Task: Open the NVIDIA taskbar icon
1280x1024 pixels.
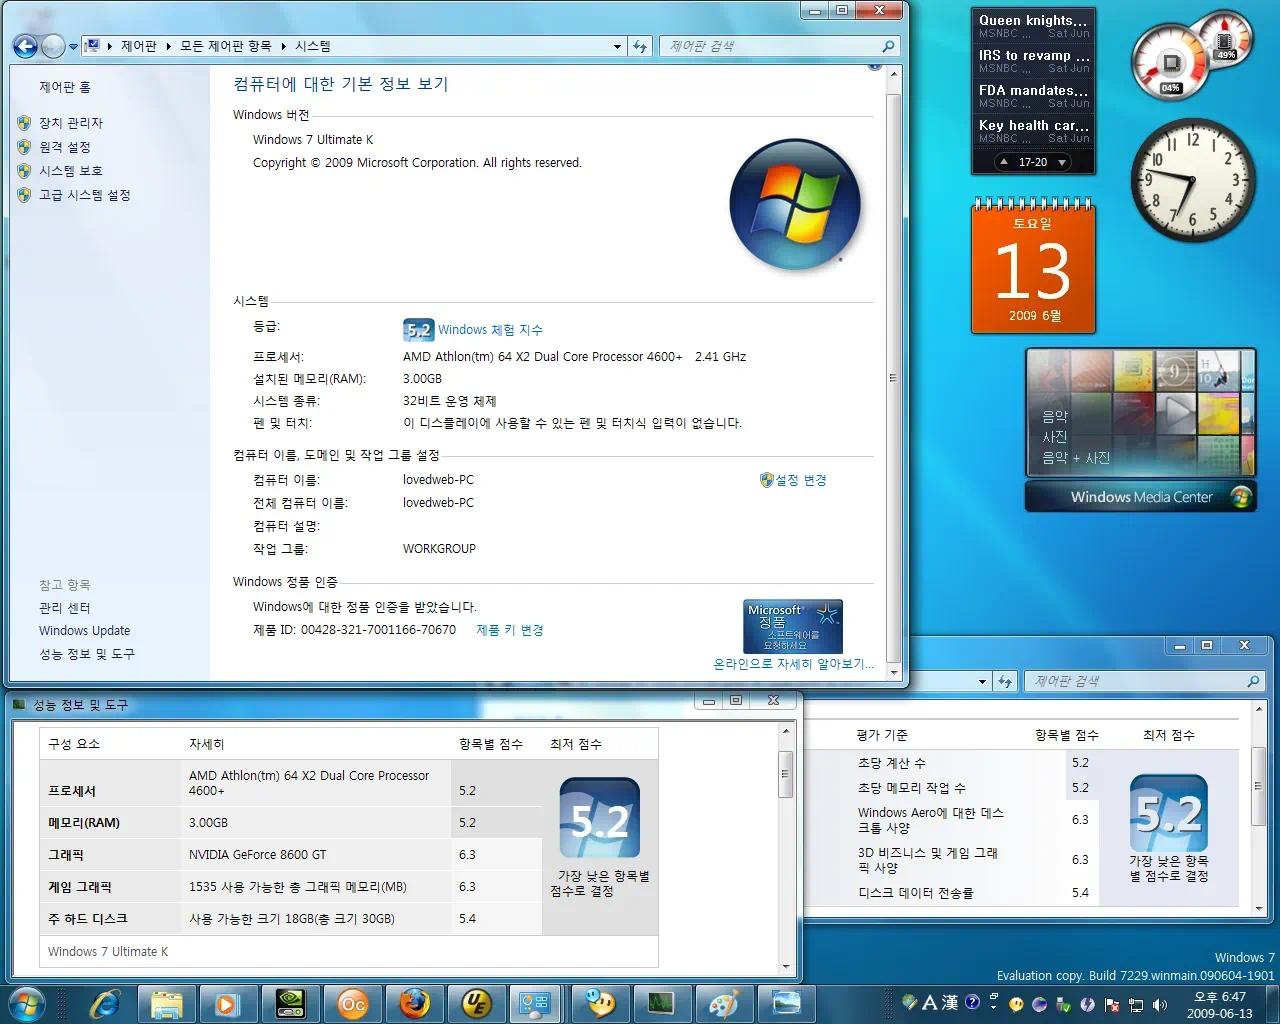Action: click(x=290, y=1004)
